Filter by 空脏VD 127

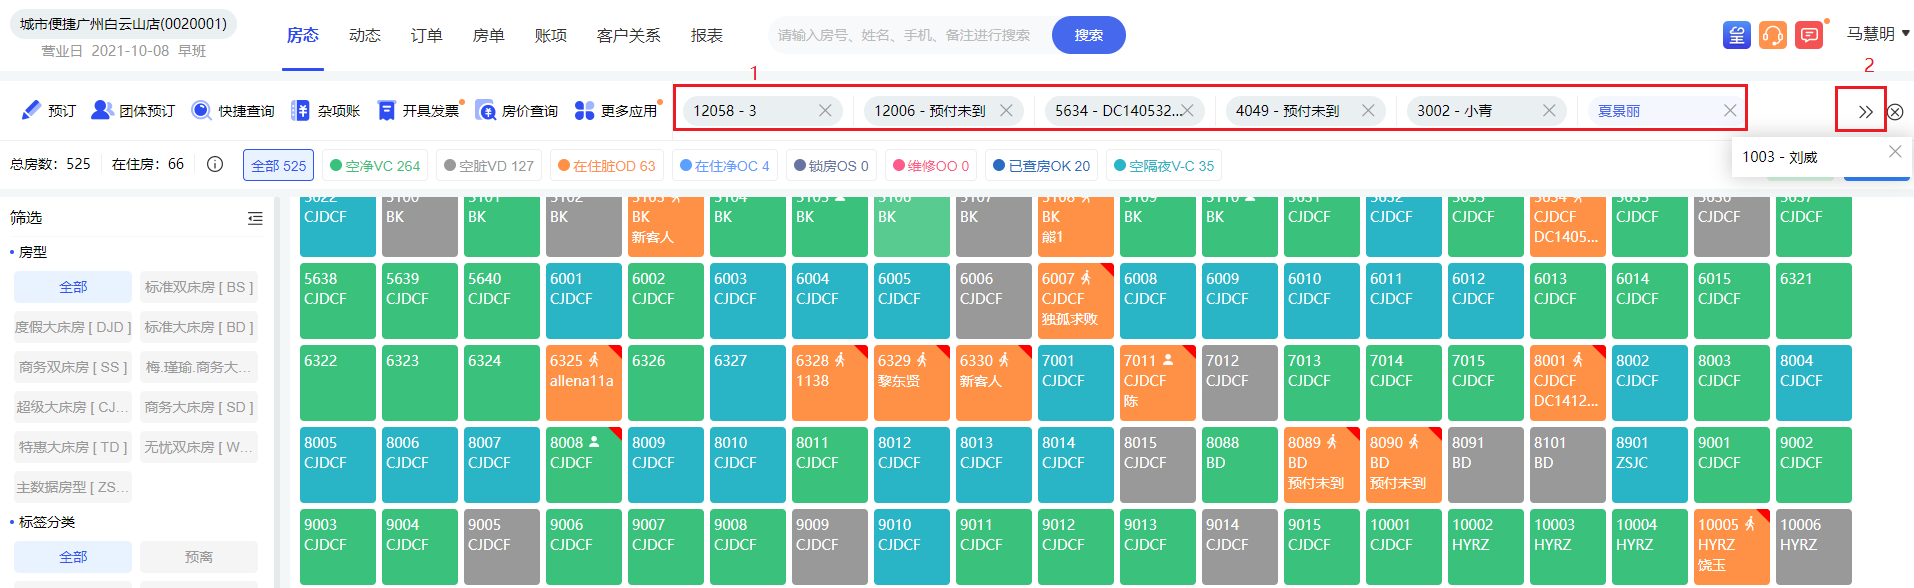tap(489, 166)
